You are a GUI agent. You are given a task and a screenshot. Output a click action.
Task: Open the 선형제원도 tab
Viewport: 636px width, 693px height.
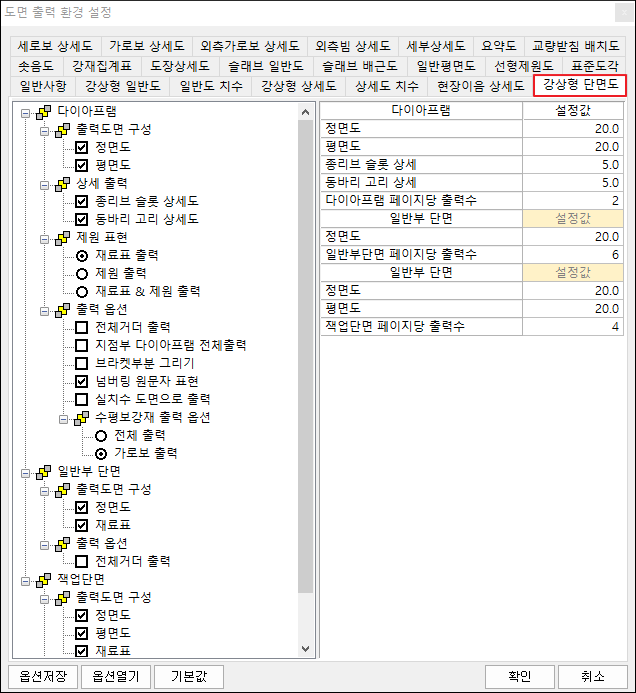[524, 66]
